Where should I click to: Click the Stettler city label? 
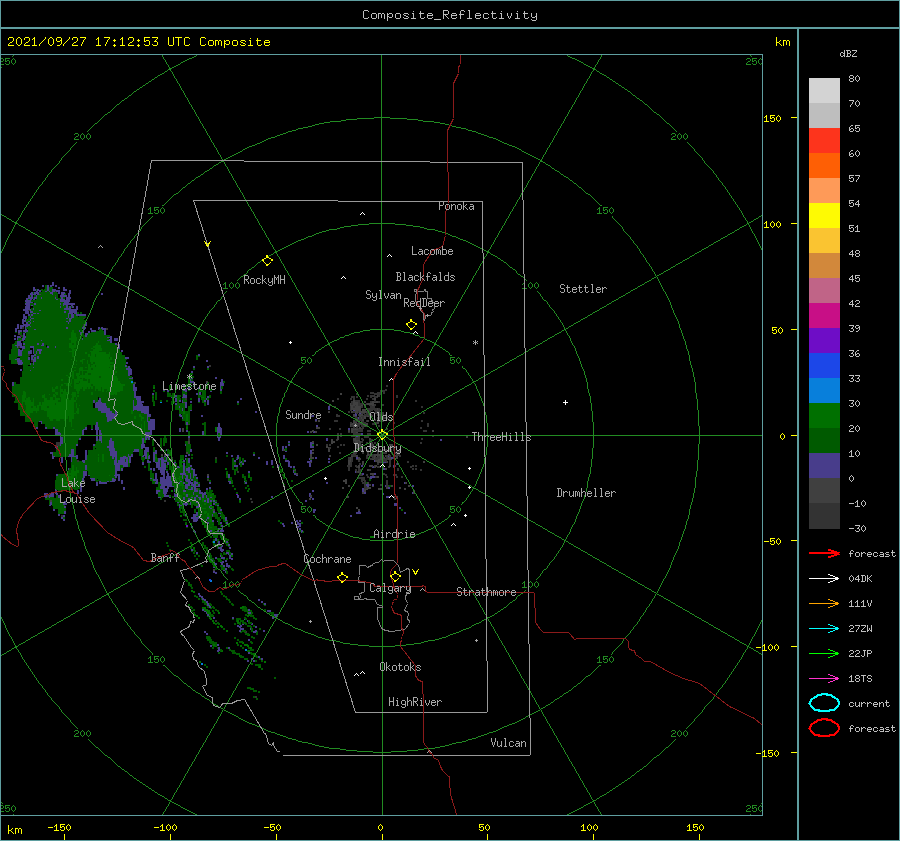(x=583, y=289)
